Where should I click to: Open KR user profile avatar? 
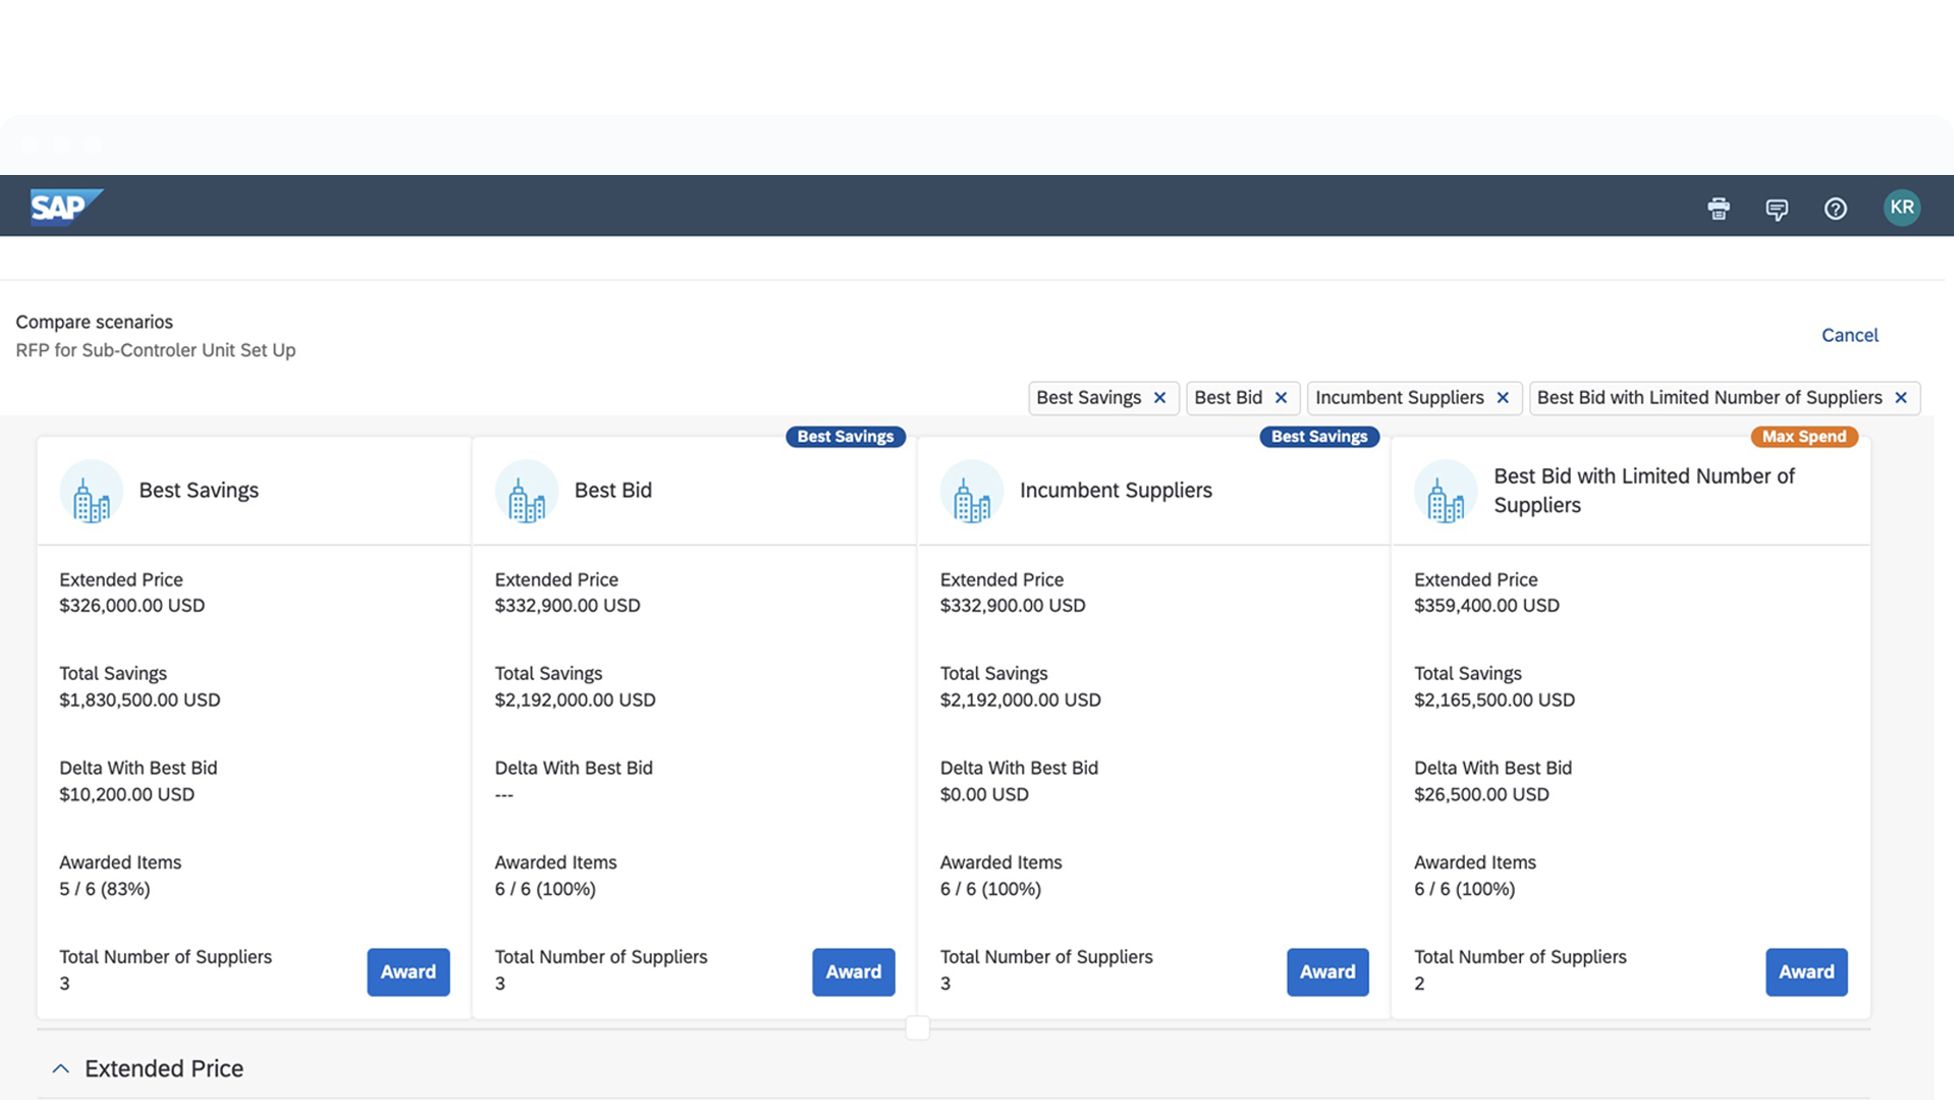[x=1901, y=207]
